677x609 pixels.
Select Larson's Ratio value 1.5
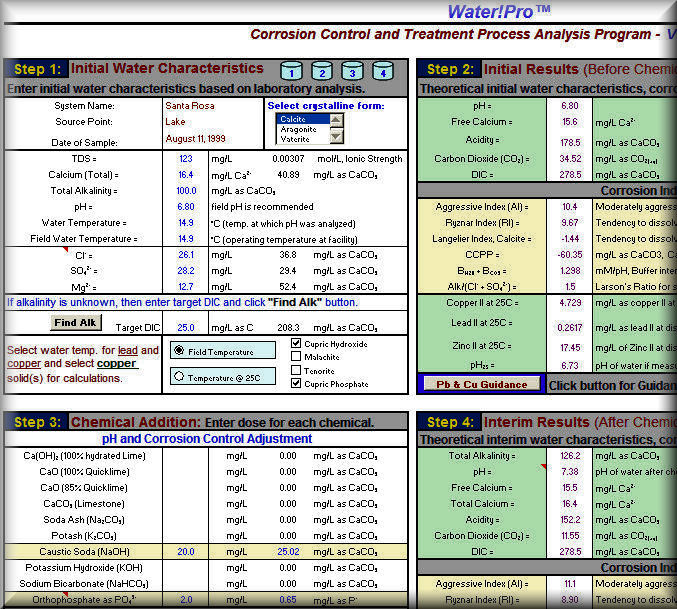point(569,287)
